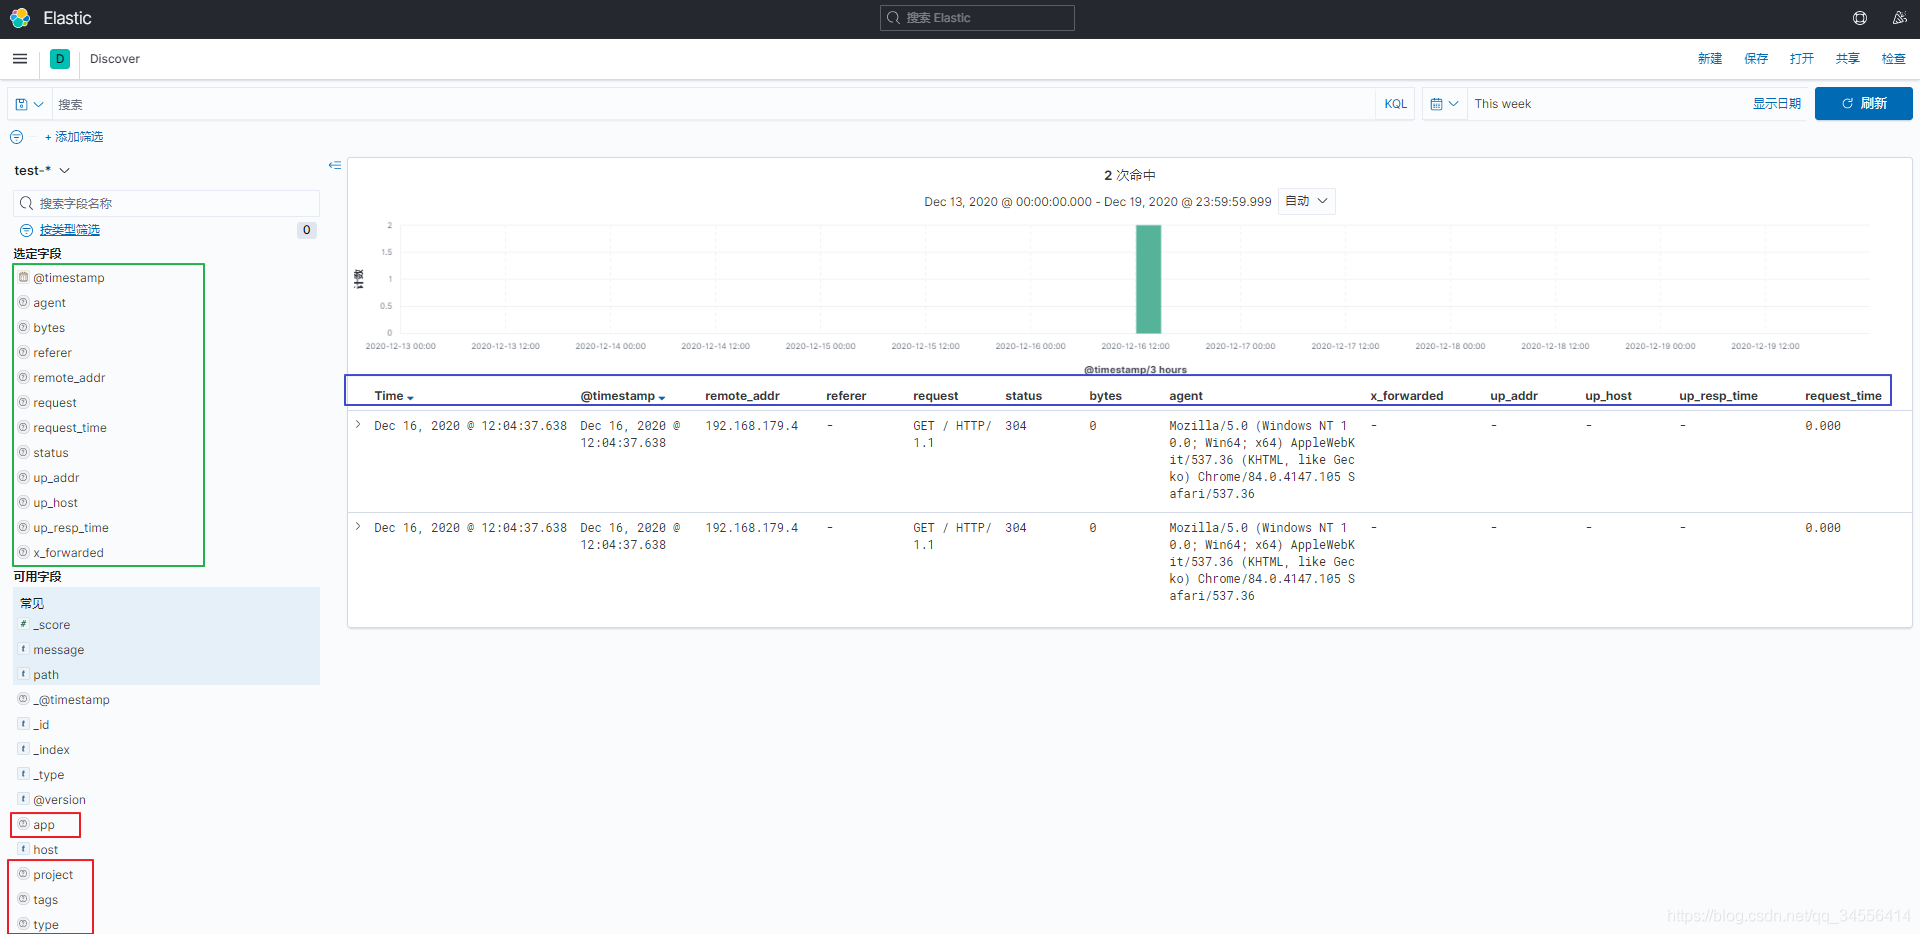The width and height of the screenshot is (1920, 934).
Task: Click the tags field type icon
Action: [x=24, y=899]
